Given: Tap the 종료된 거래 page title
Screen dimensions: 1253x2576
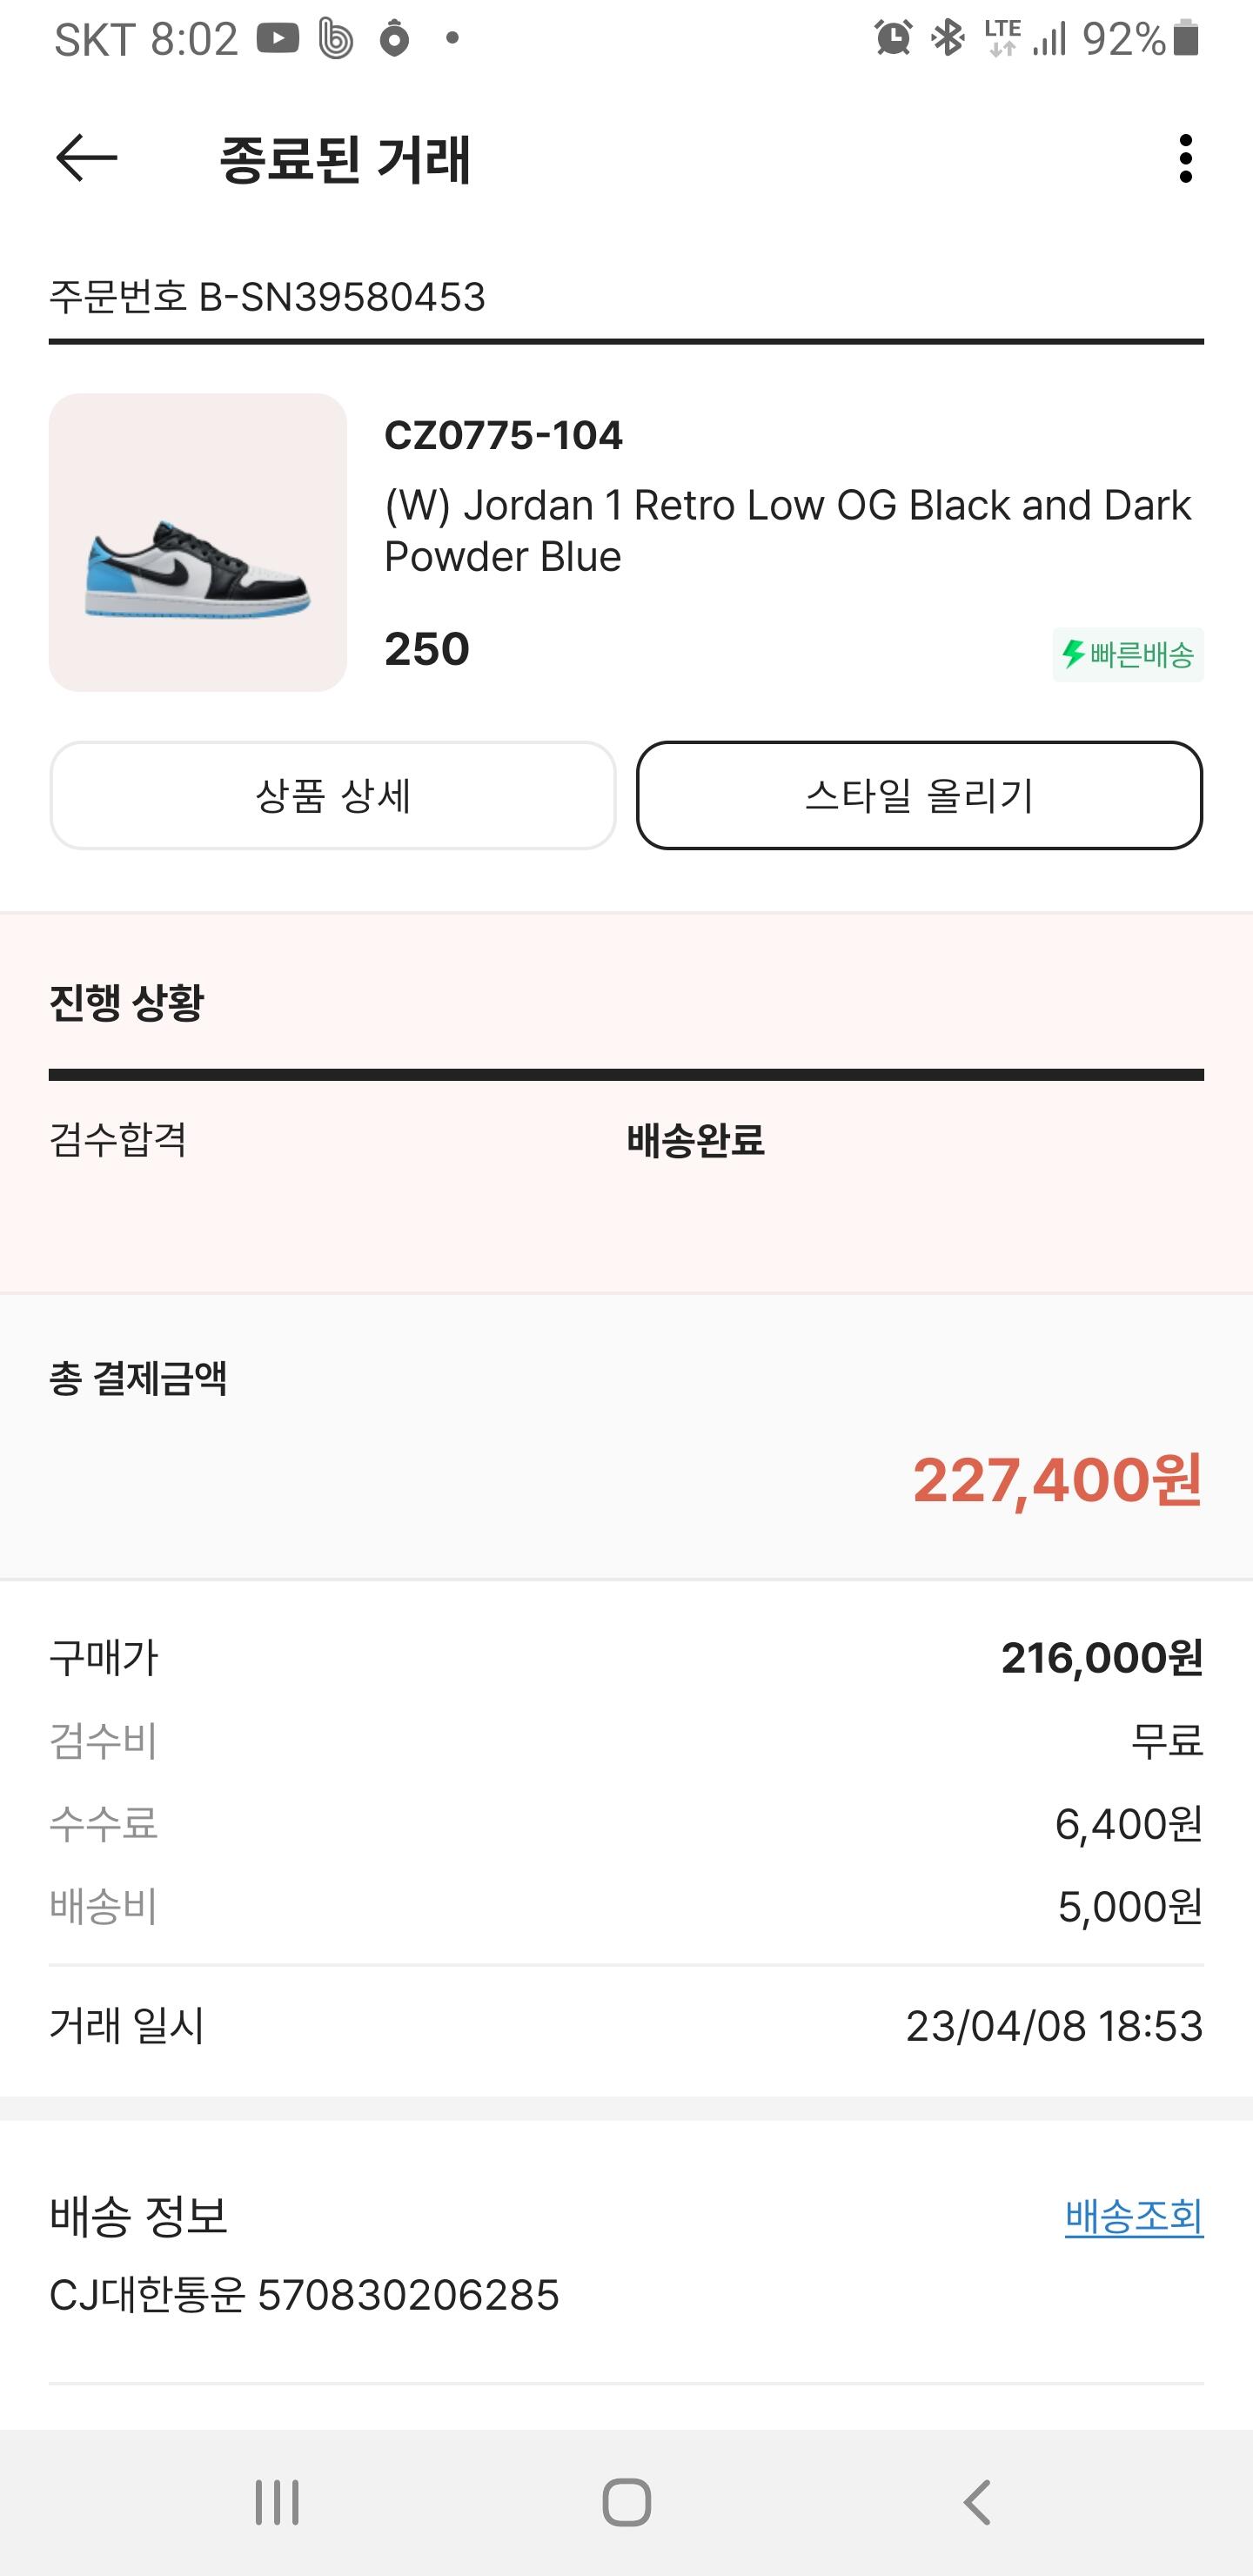Looking at the screenshot, I should click(345, 160).
